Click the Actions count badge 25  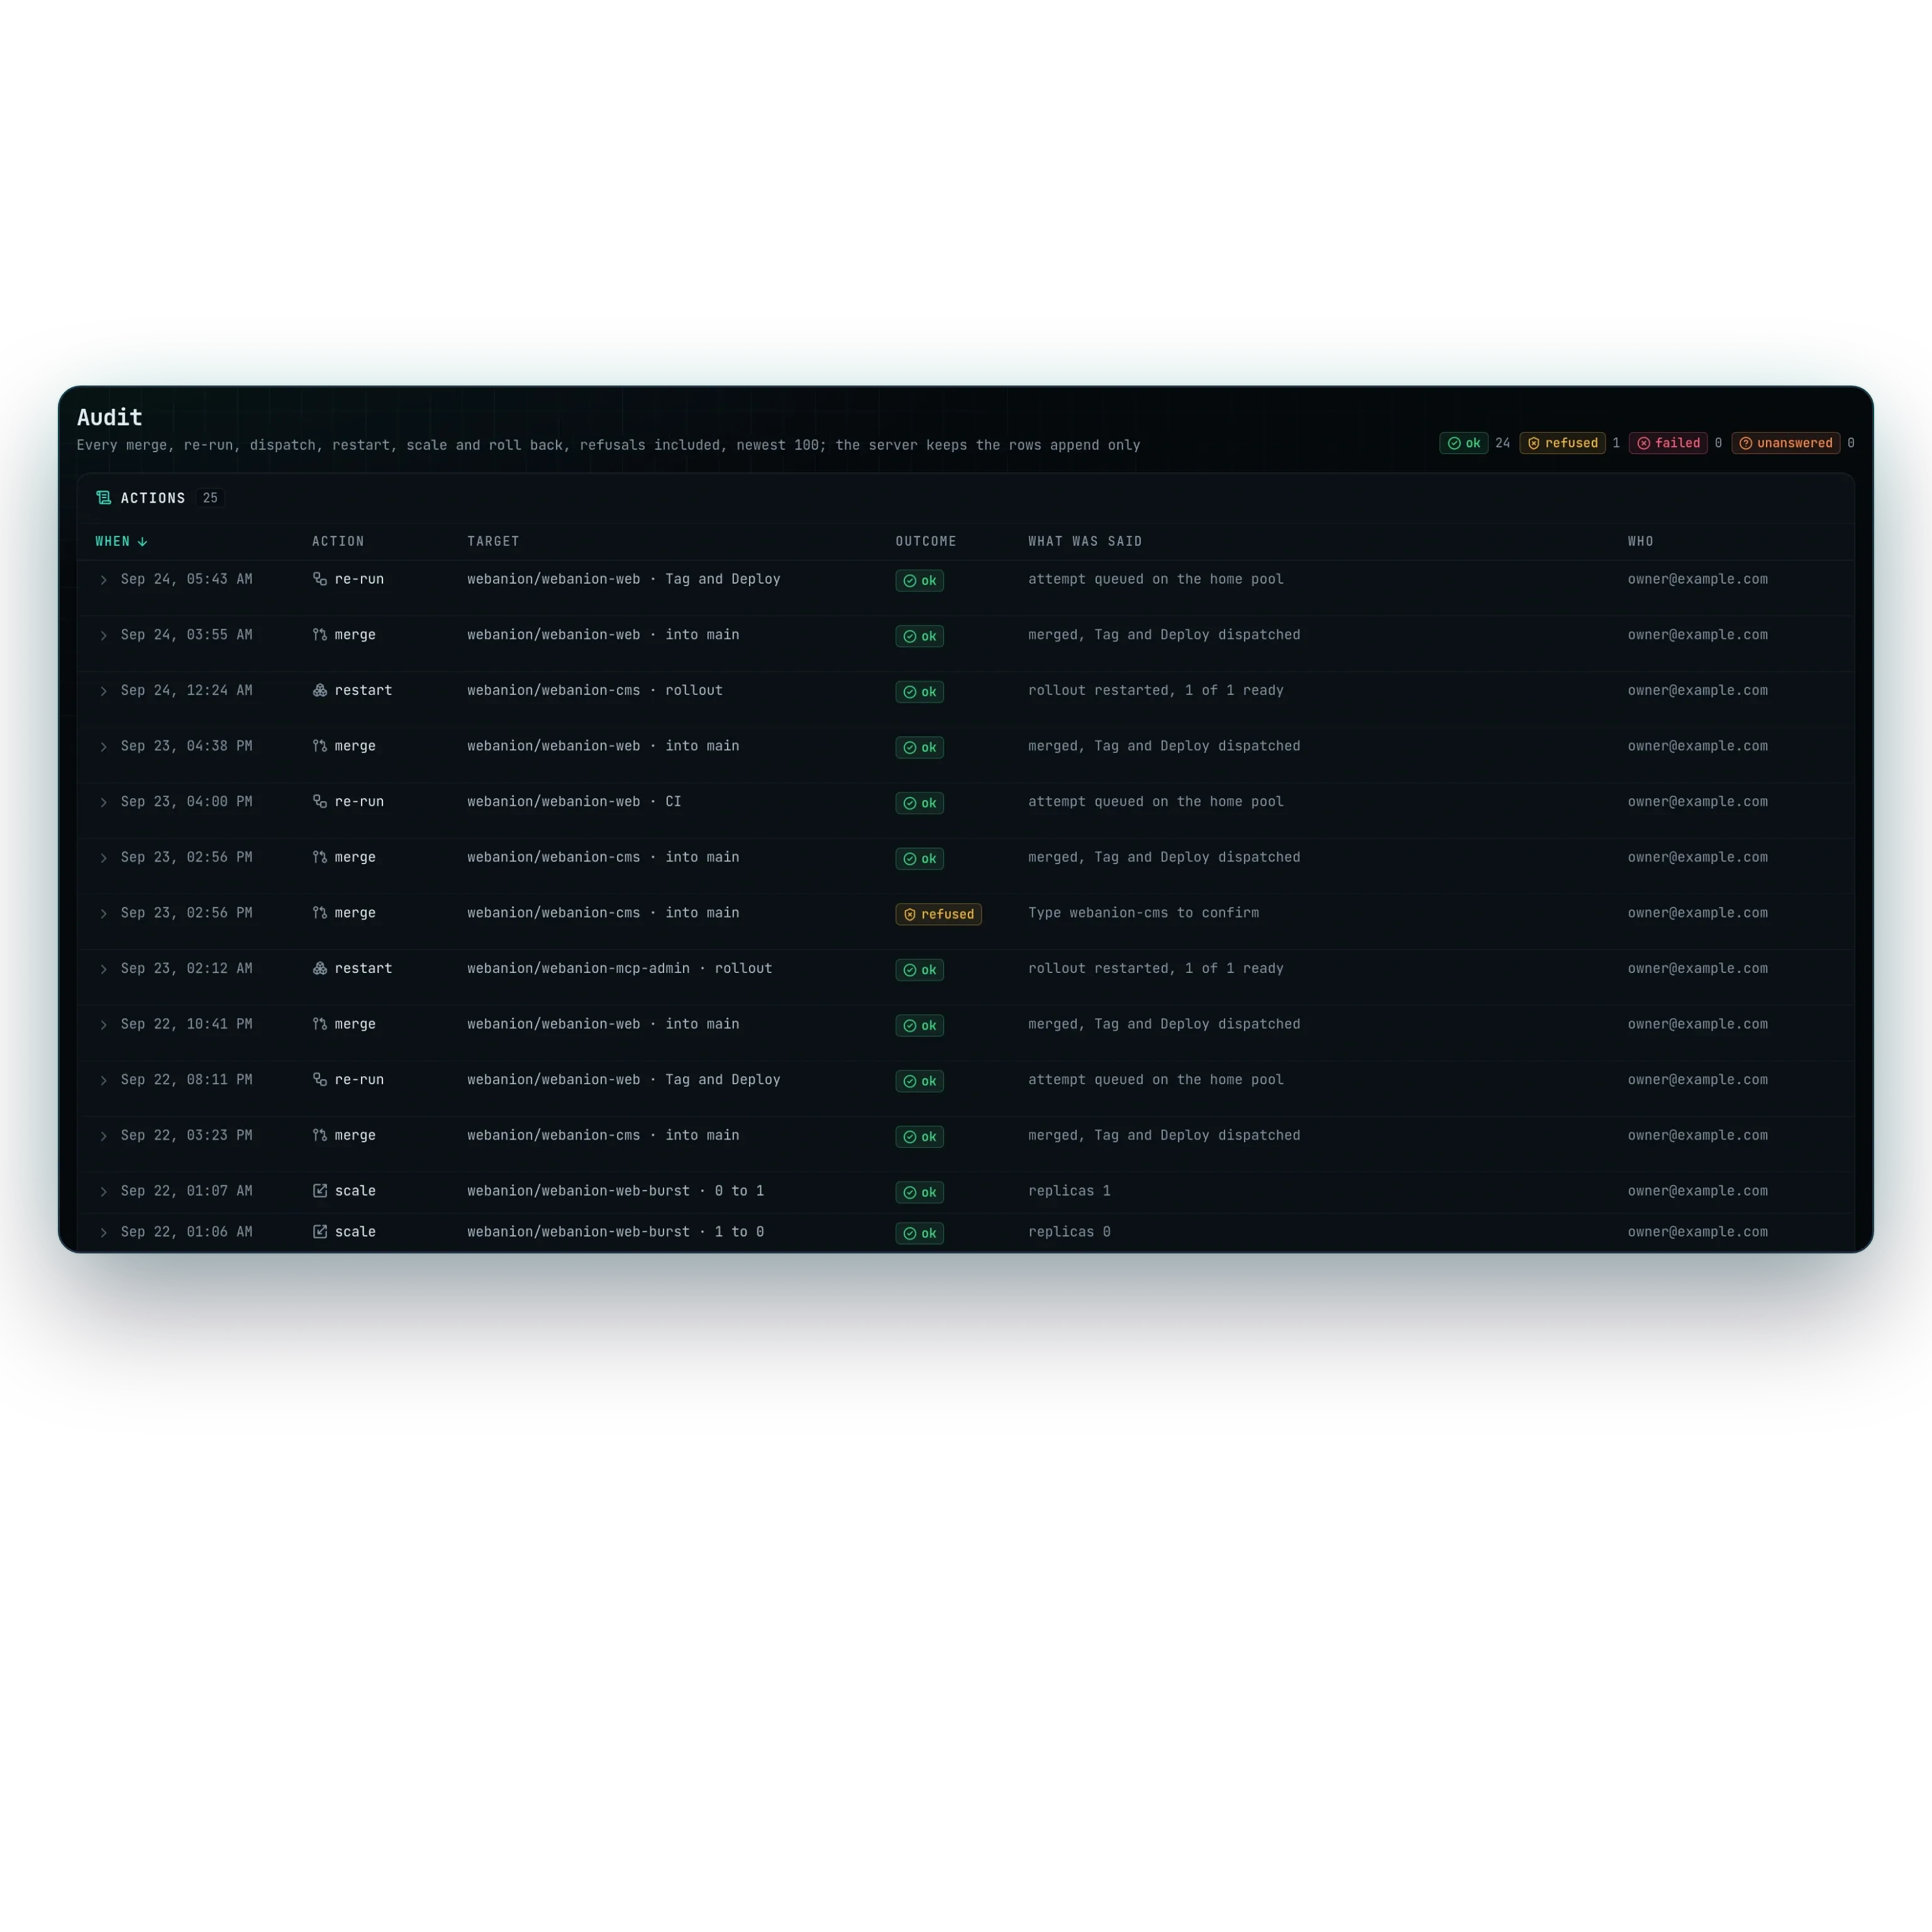tap(210, 498)
